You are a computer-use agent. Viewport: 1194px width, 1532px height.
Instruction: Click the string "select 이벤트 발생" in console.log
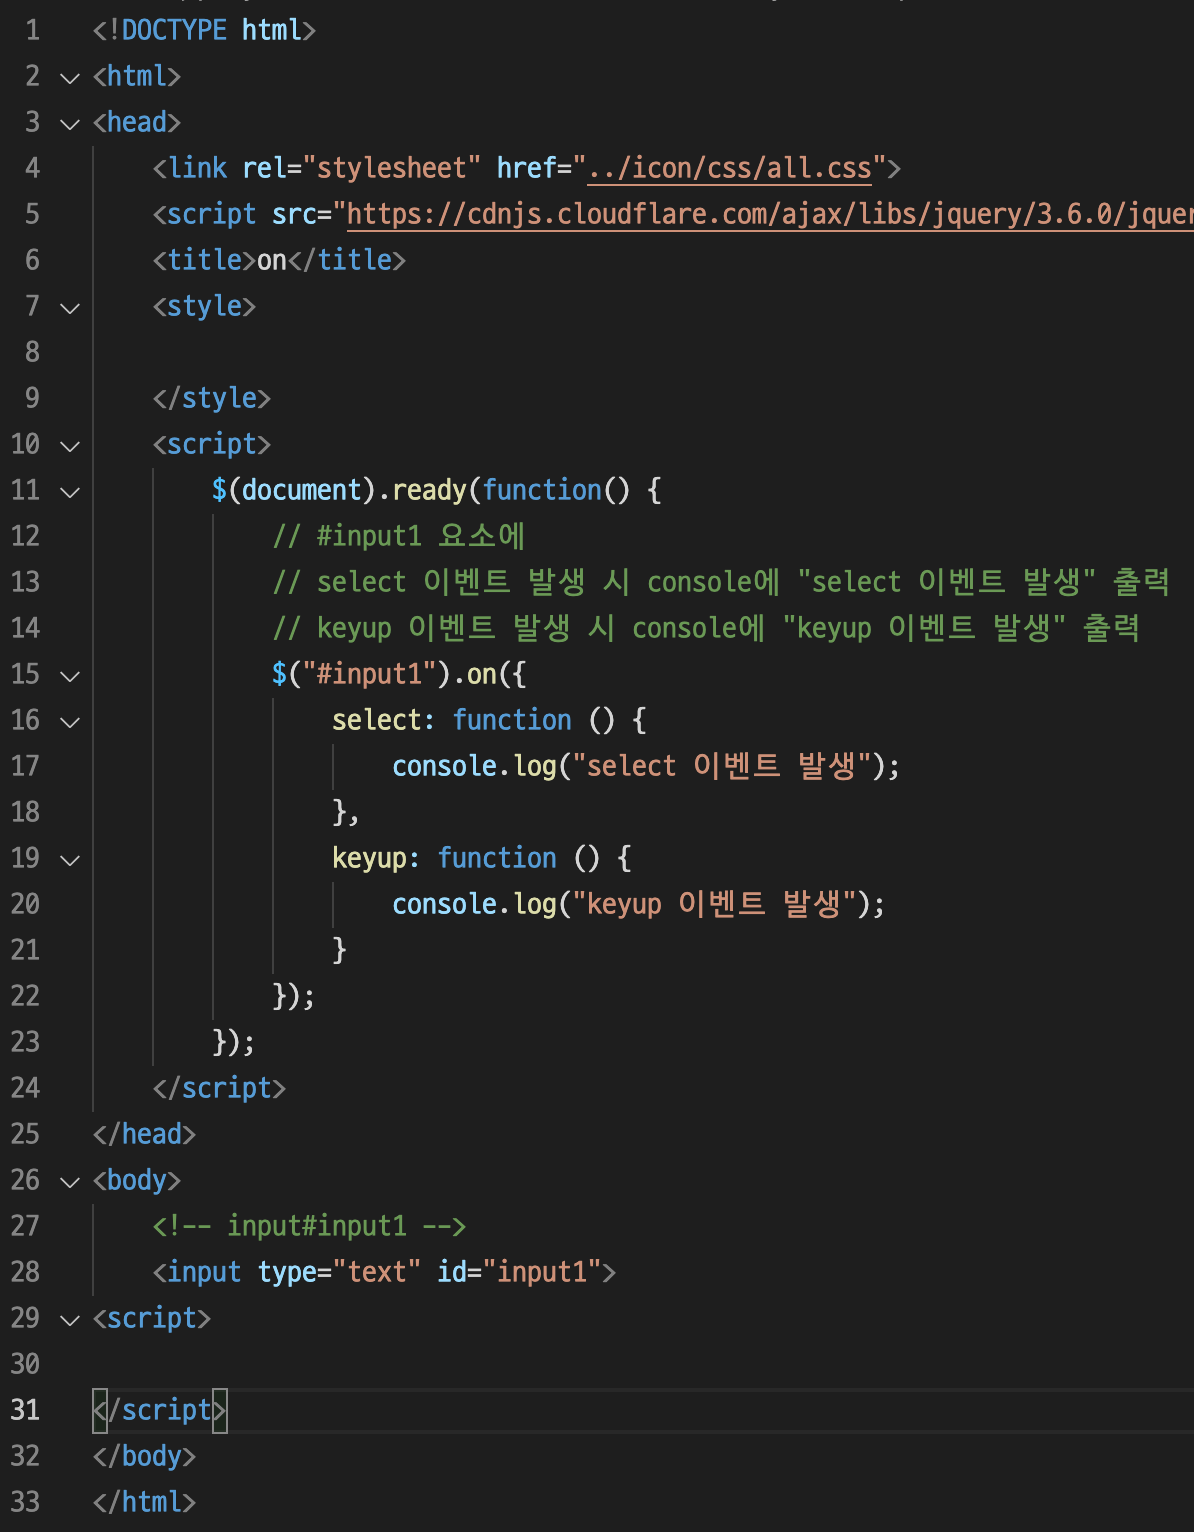721,766
